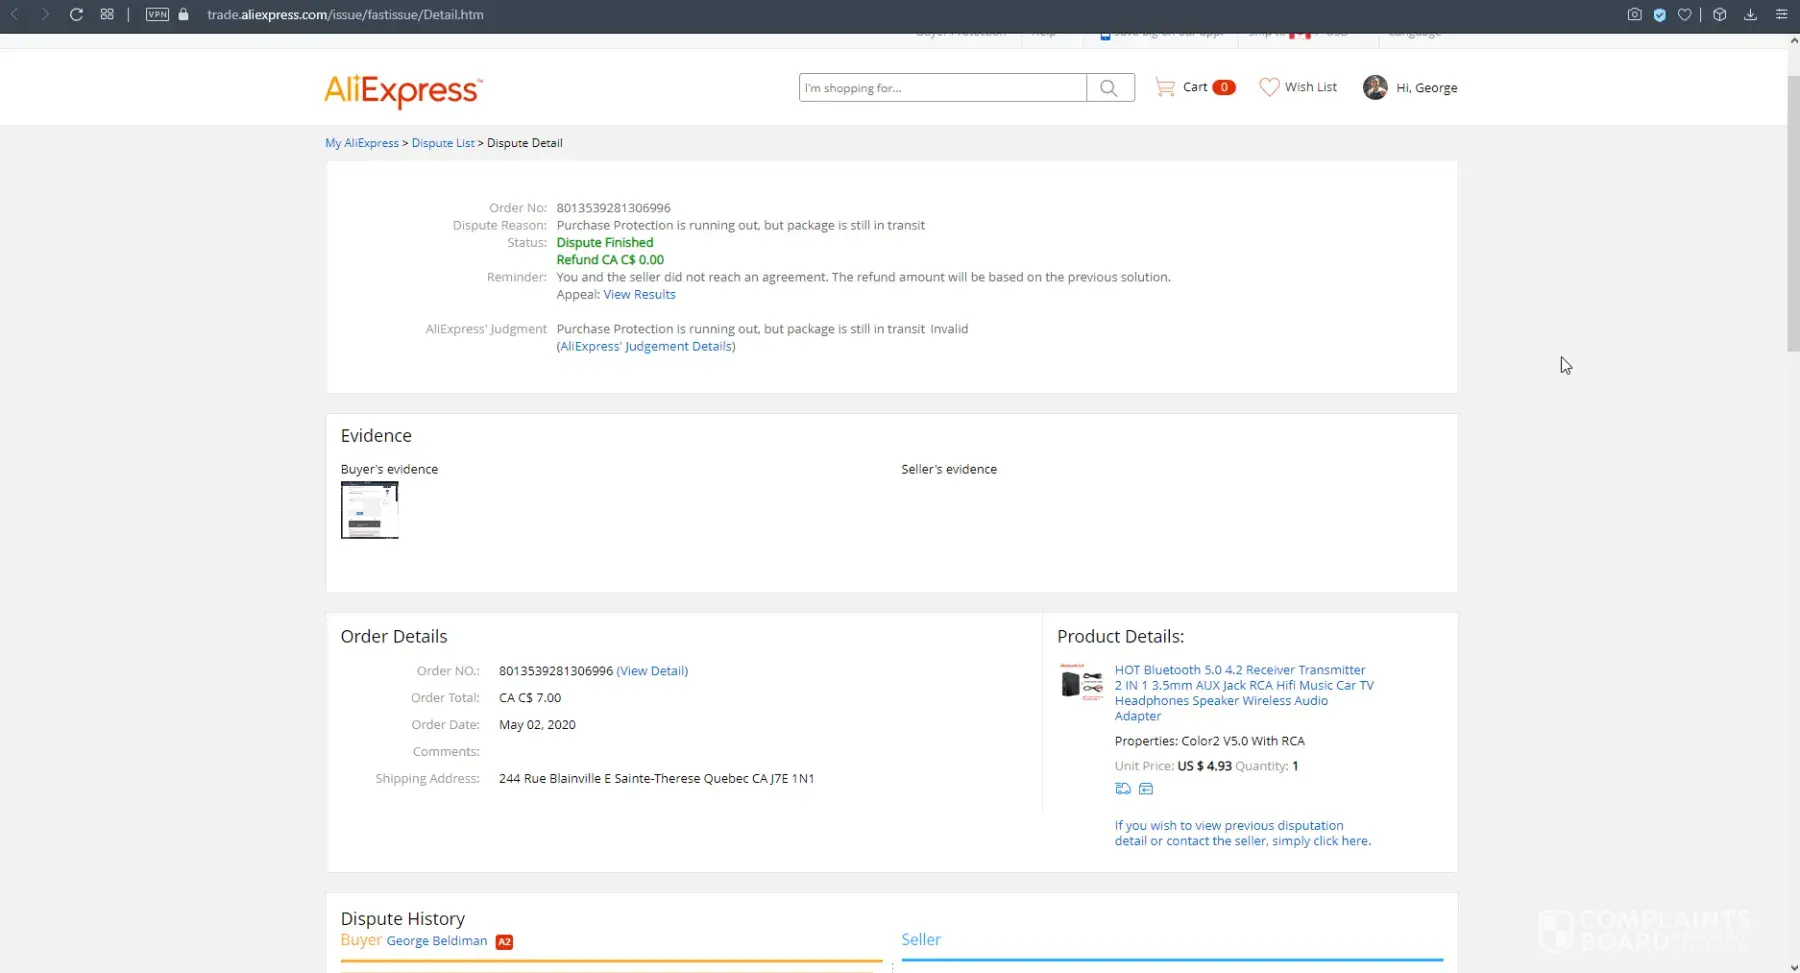Viewport: 1800px width, 973px height.
Task: Focus the "I'm shopping for..." search field
Action: click(x=942, y=88)
